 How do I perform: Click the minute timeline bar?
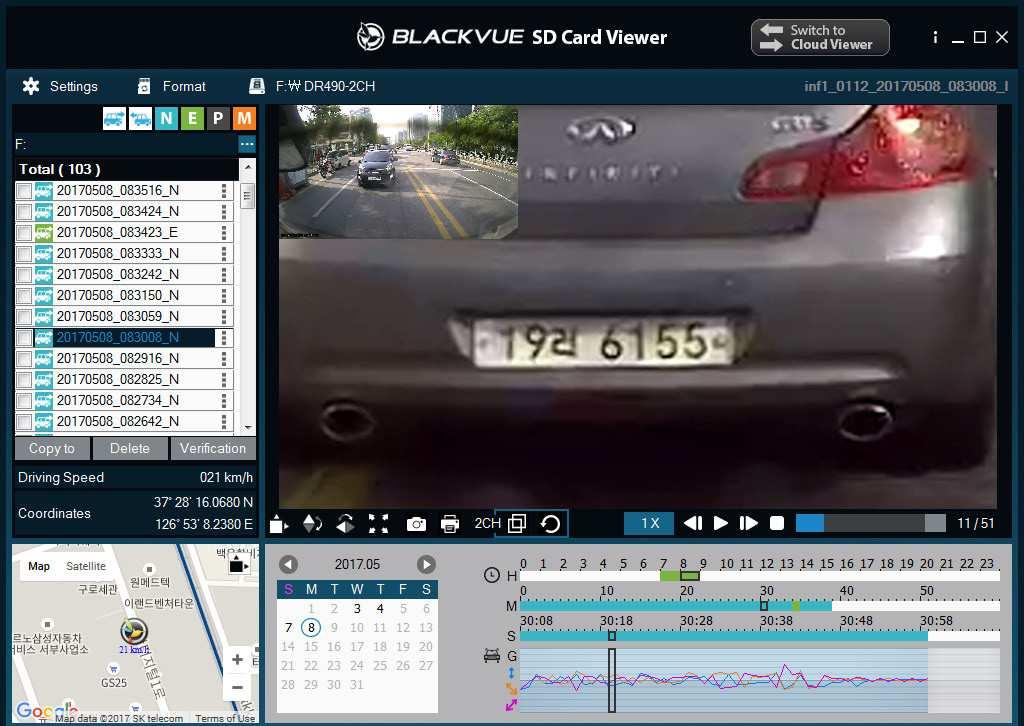[x=760, y=606]
